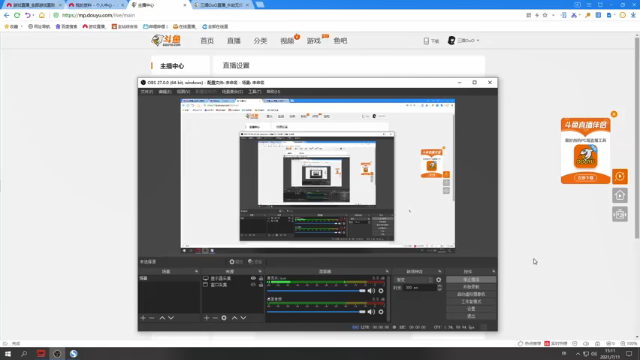The width and height of the screenshot is (640, 360).
Task: Click the desktop audio volume slider
Action: 316,312
